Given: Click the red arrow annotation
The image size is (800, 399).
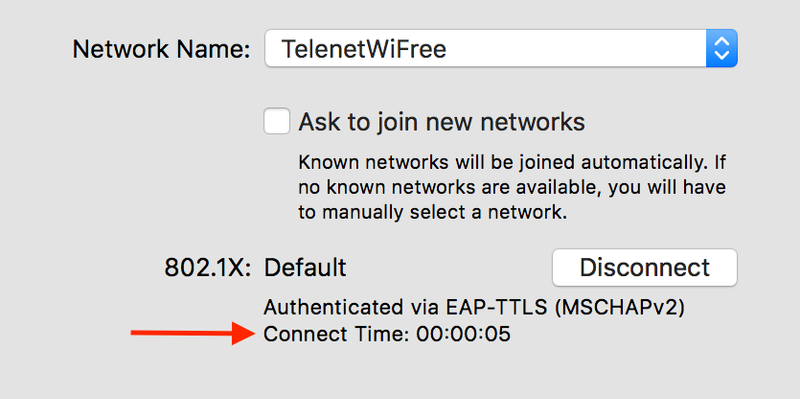Looking at the screenshot, I should coord(192,333).
